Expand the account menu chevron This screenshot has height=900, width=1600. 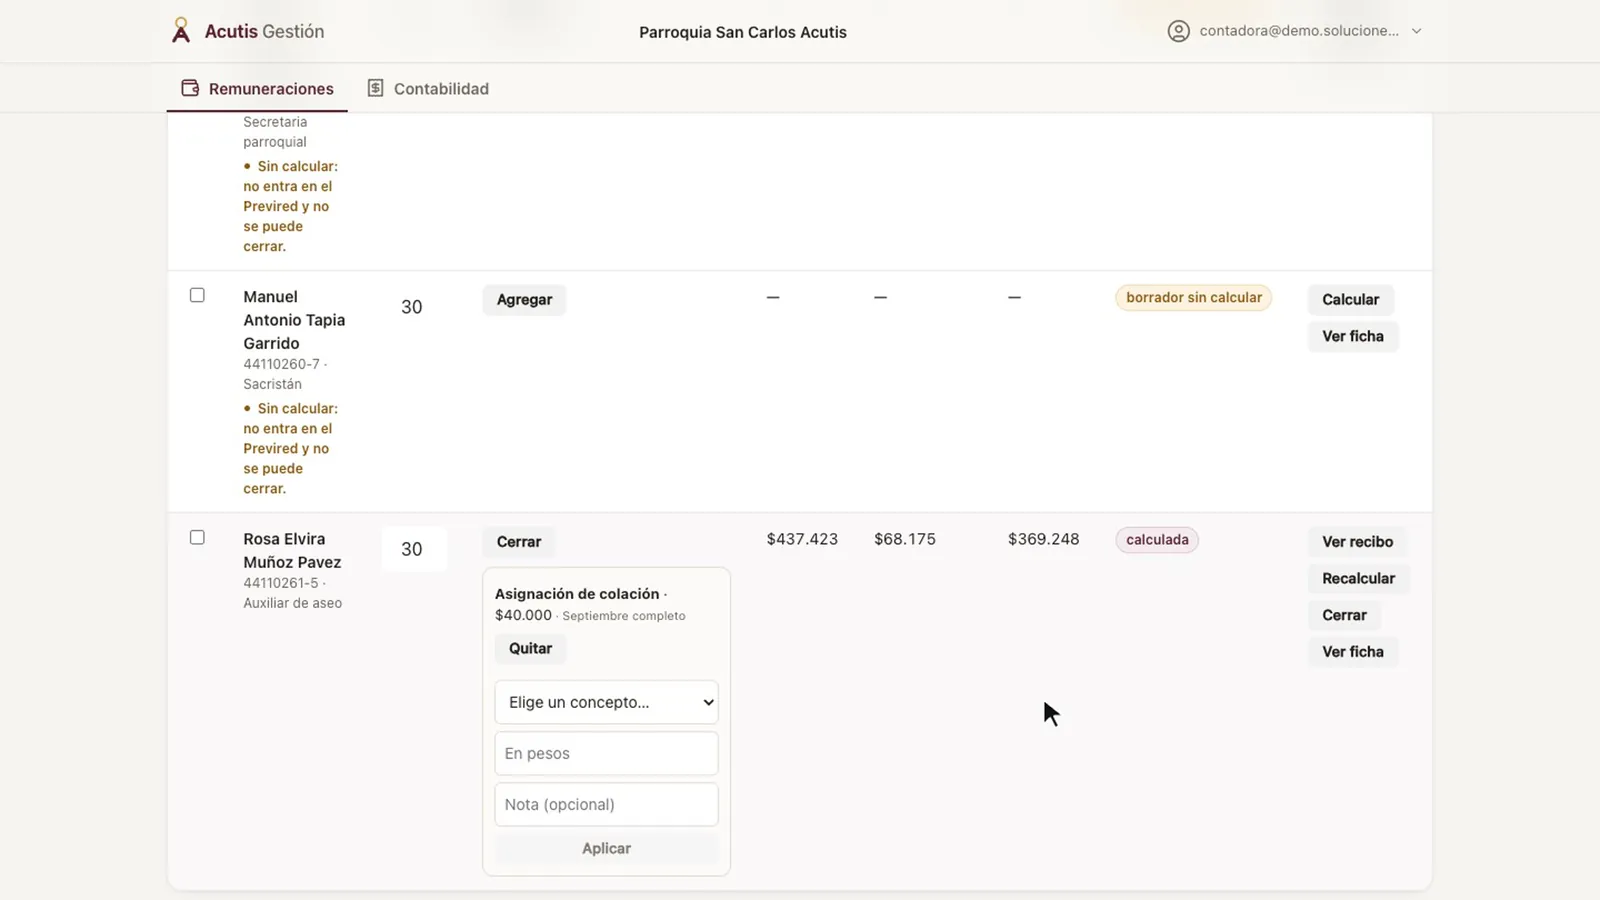coord(1416,31)
